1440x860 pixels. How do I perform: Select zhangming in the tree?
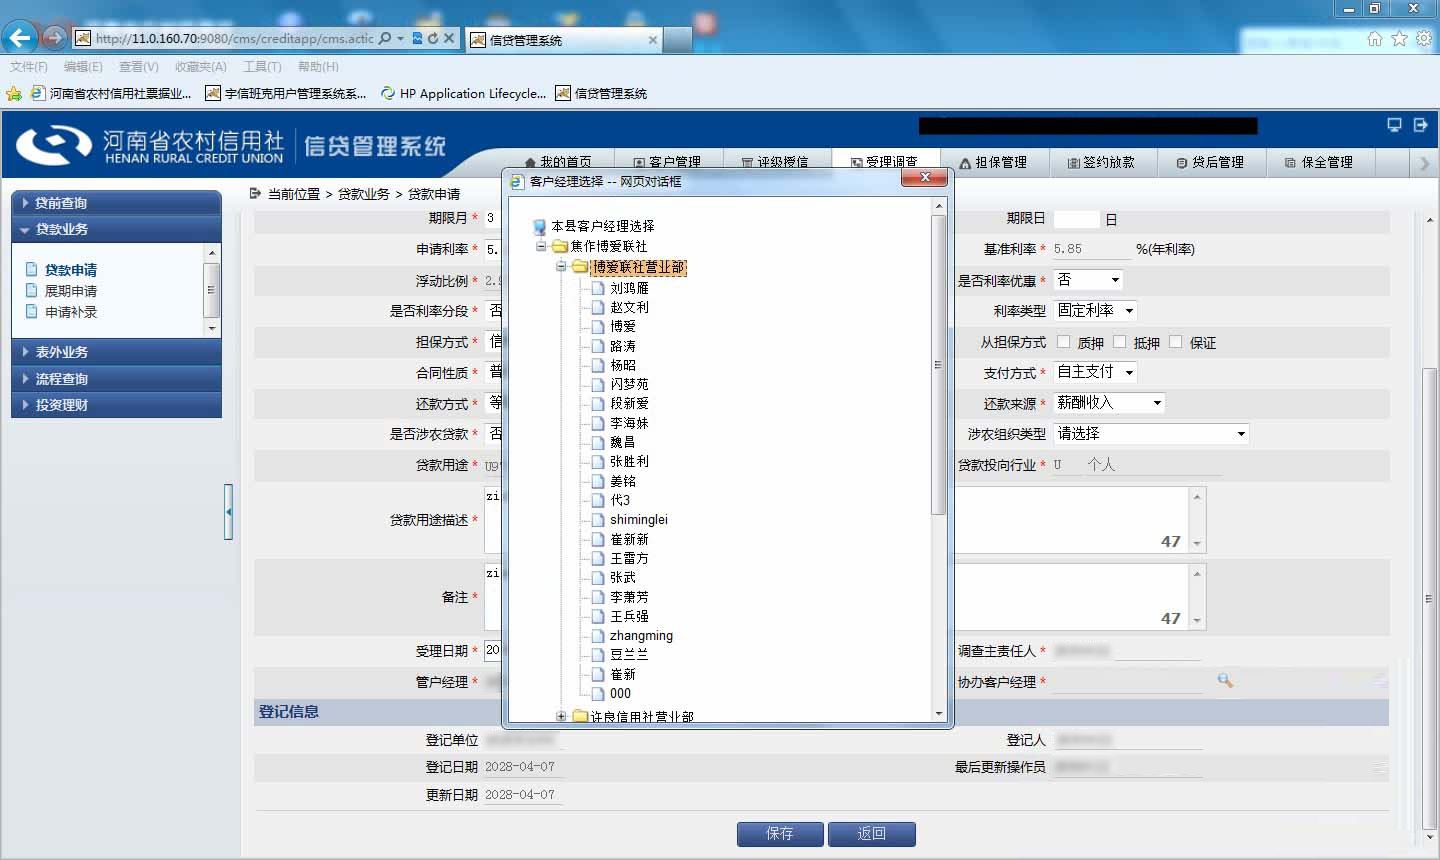pos(641,636)
